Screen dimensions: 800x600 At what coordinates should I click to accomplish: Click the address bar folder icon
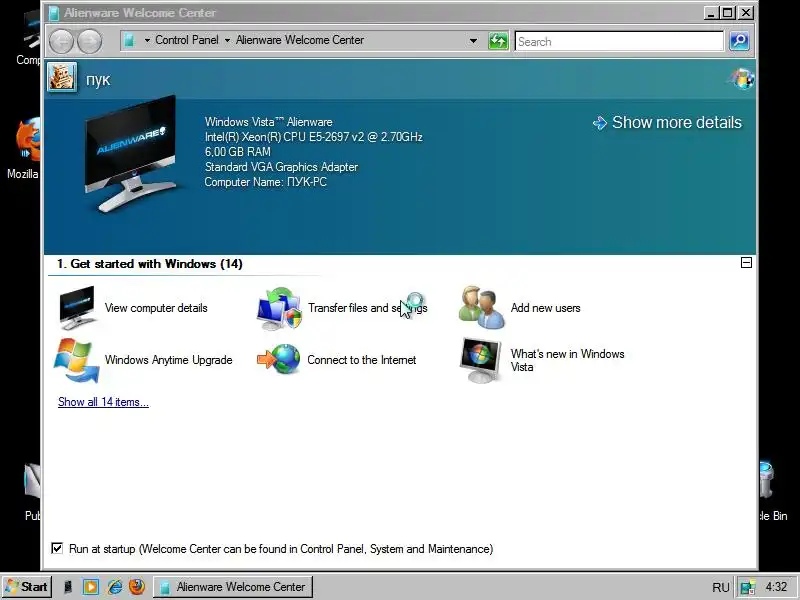(x=130, y=40)
